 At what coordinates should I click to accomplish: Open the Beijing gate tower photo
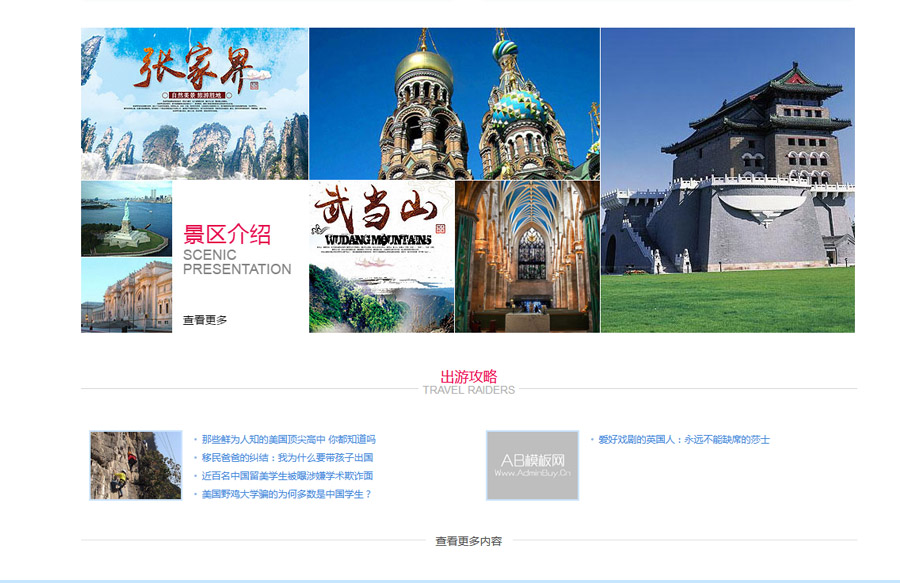pos(727,180)
